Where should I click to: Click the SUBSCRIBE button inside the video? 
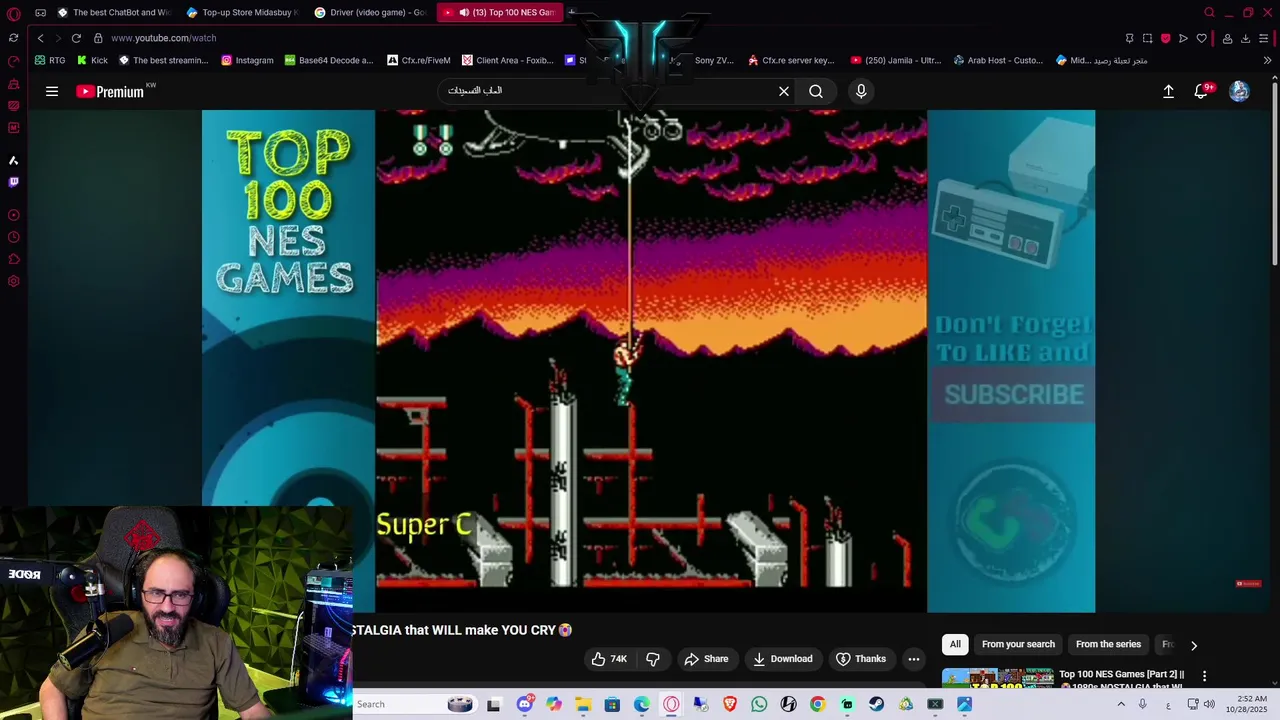pyautogui.click(x=1014, y=395)
